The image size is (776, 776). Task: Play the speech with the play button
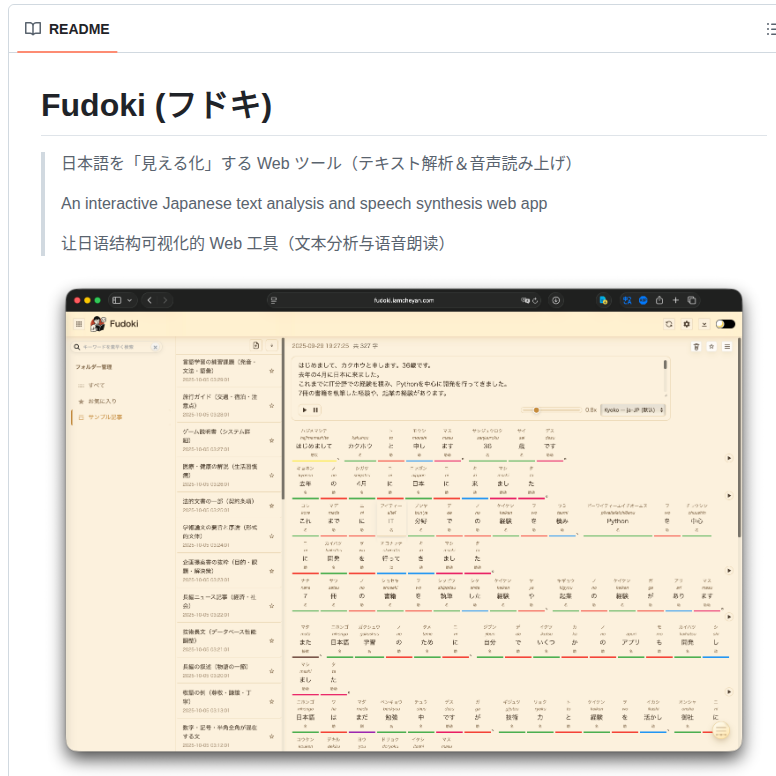(304, 410)
